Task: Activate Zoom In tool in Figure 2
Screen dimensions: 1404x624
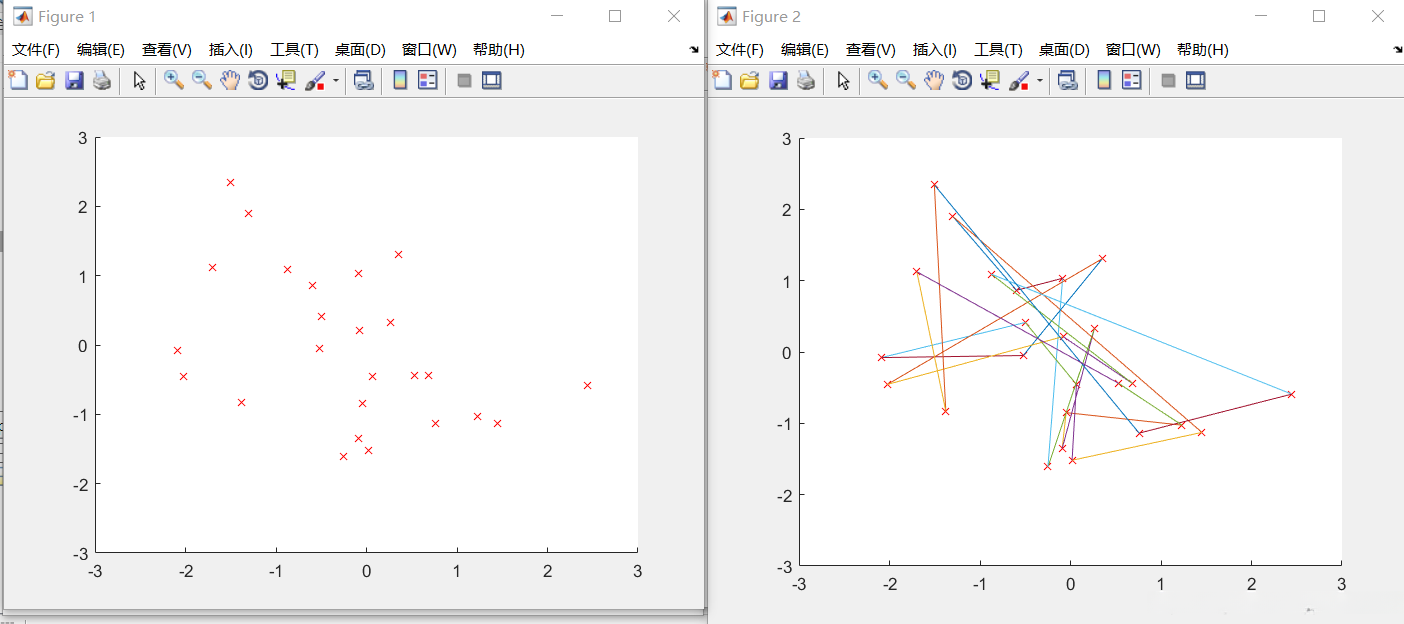Action: pyautogui.click(x=878, y=81)
